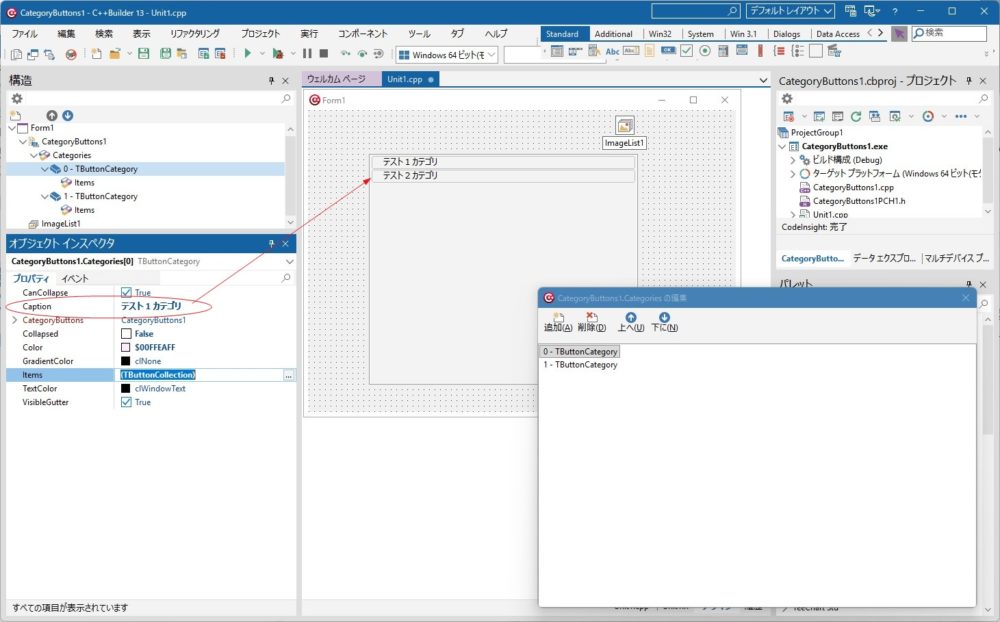Switch to the イベント tab in Object Inspector
Viewport: 1000px width, 622px height.
pyautogui.click(x=75, y=278)
